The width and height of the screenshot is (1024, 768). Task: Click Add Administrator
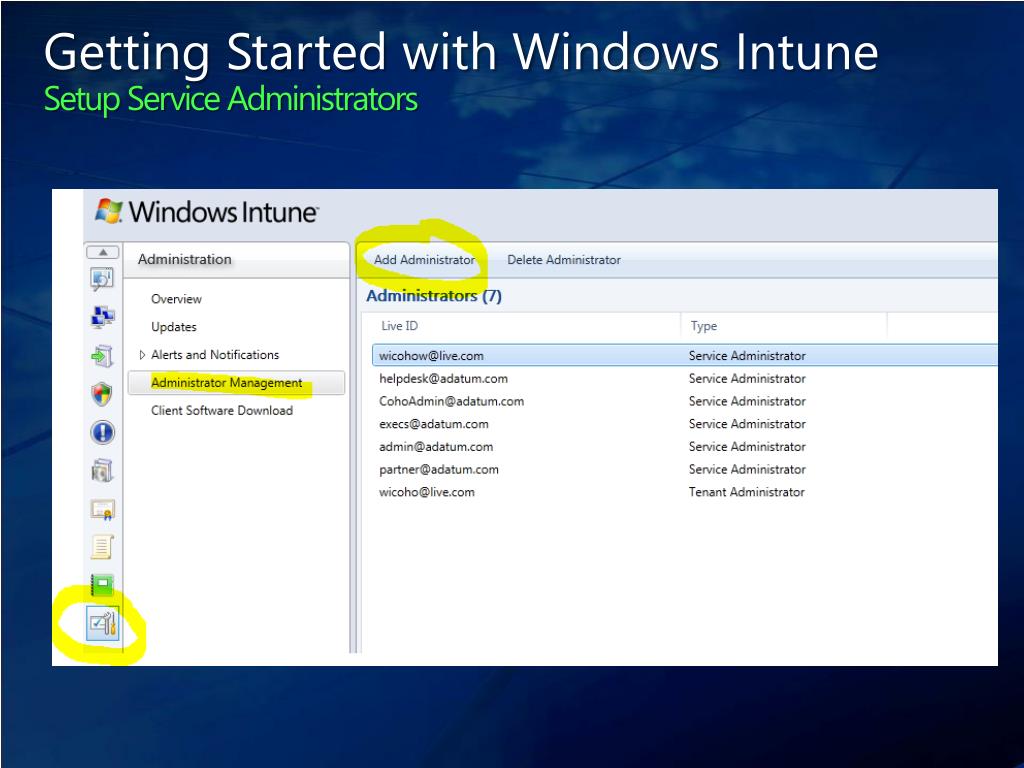(x=424, y=260)
